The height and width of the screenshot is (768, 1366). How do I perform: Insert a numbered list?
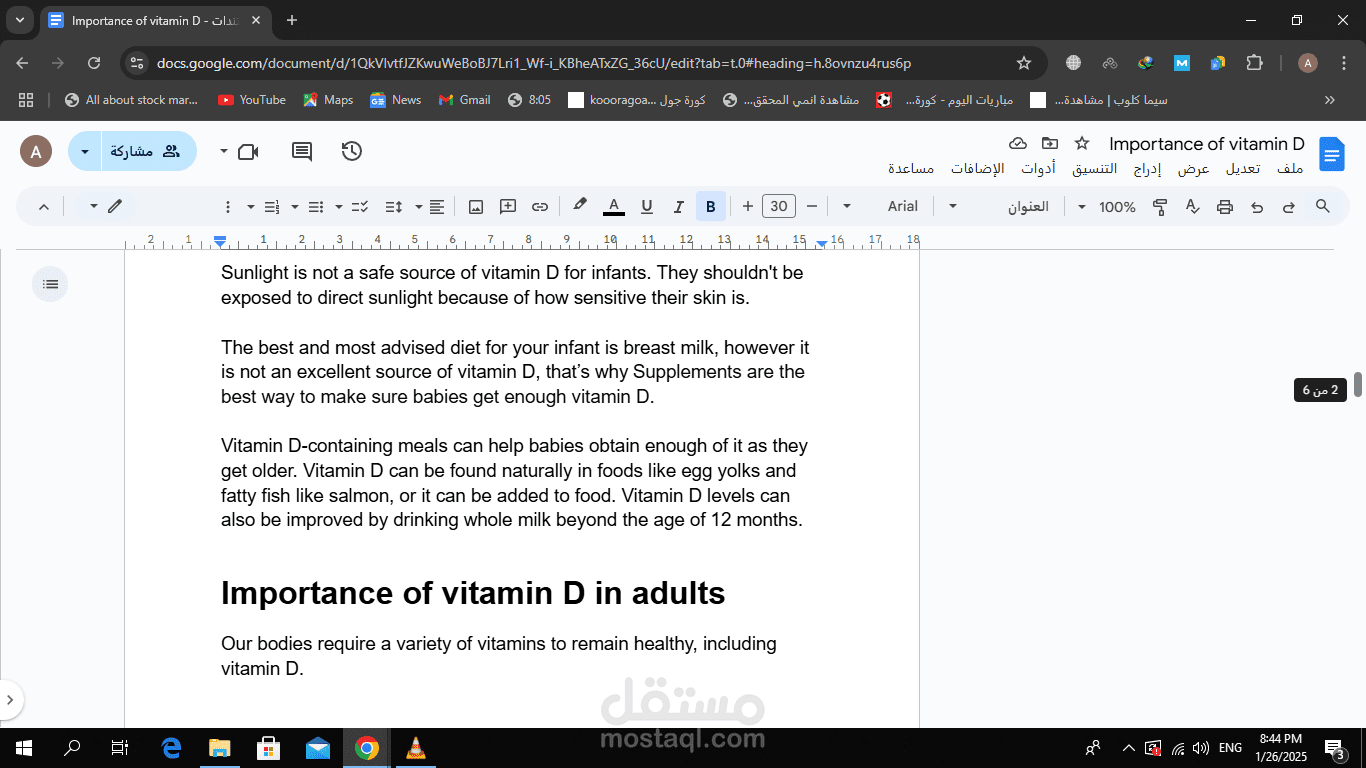click(271, 207)
